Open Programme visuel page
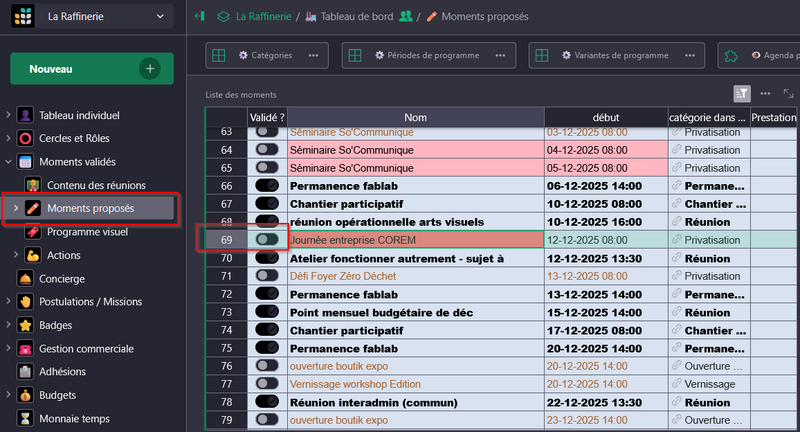Image resolution: width=800 pixels, height=432 pixels. click(x=87, y=232)
